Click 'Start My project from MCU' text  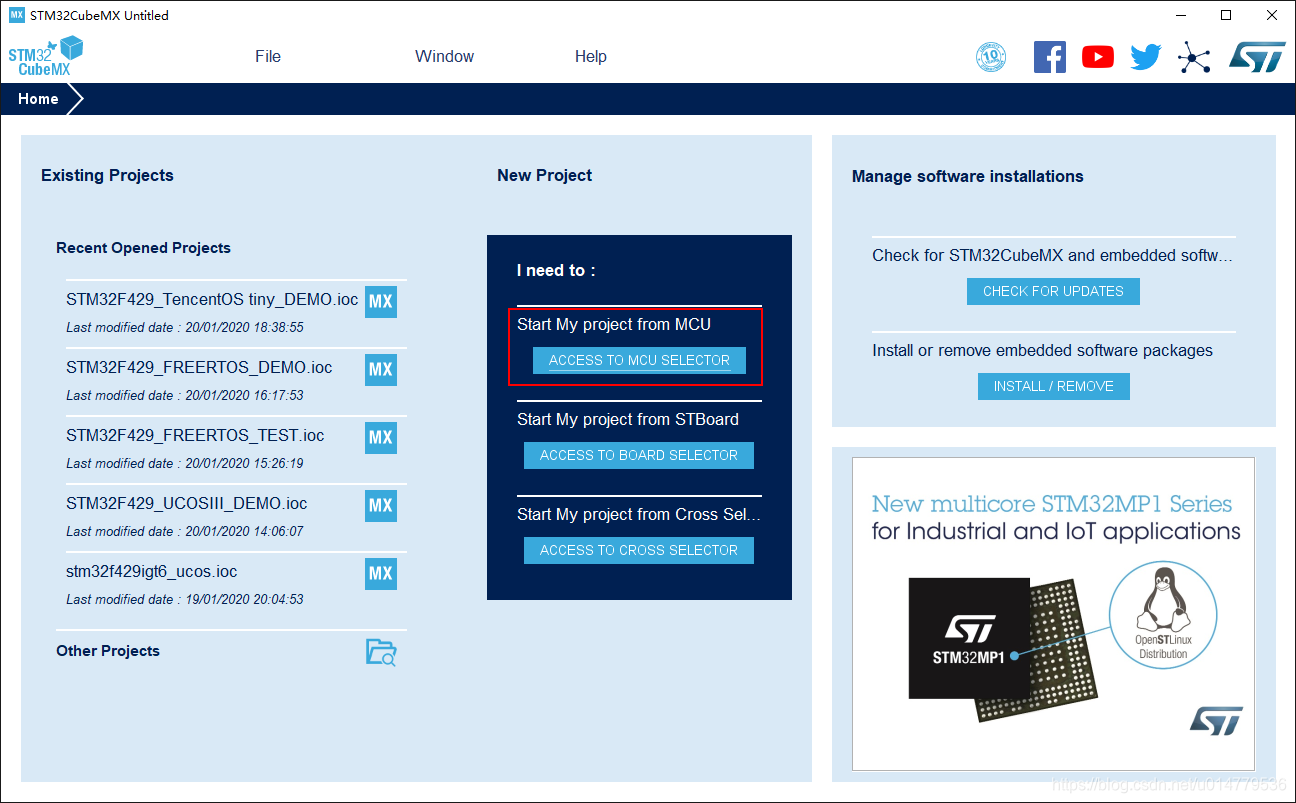[x=614, y=325]
